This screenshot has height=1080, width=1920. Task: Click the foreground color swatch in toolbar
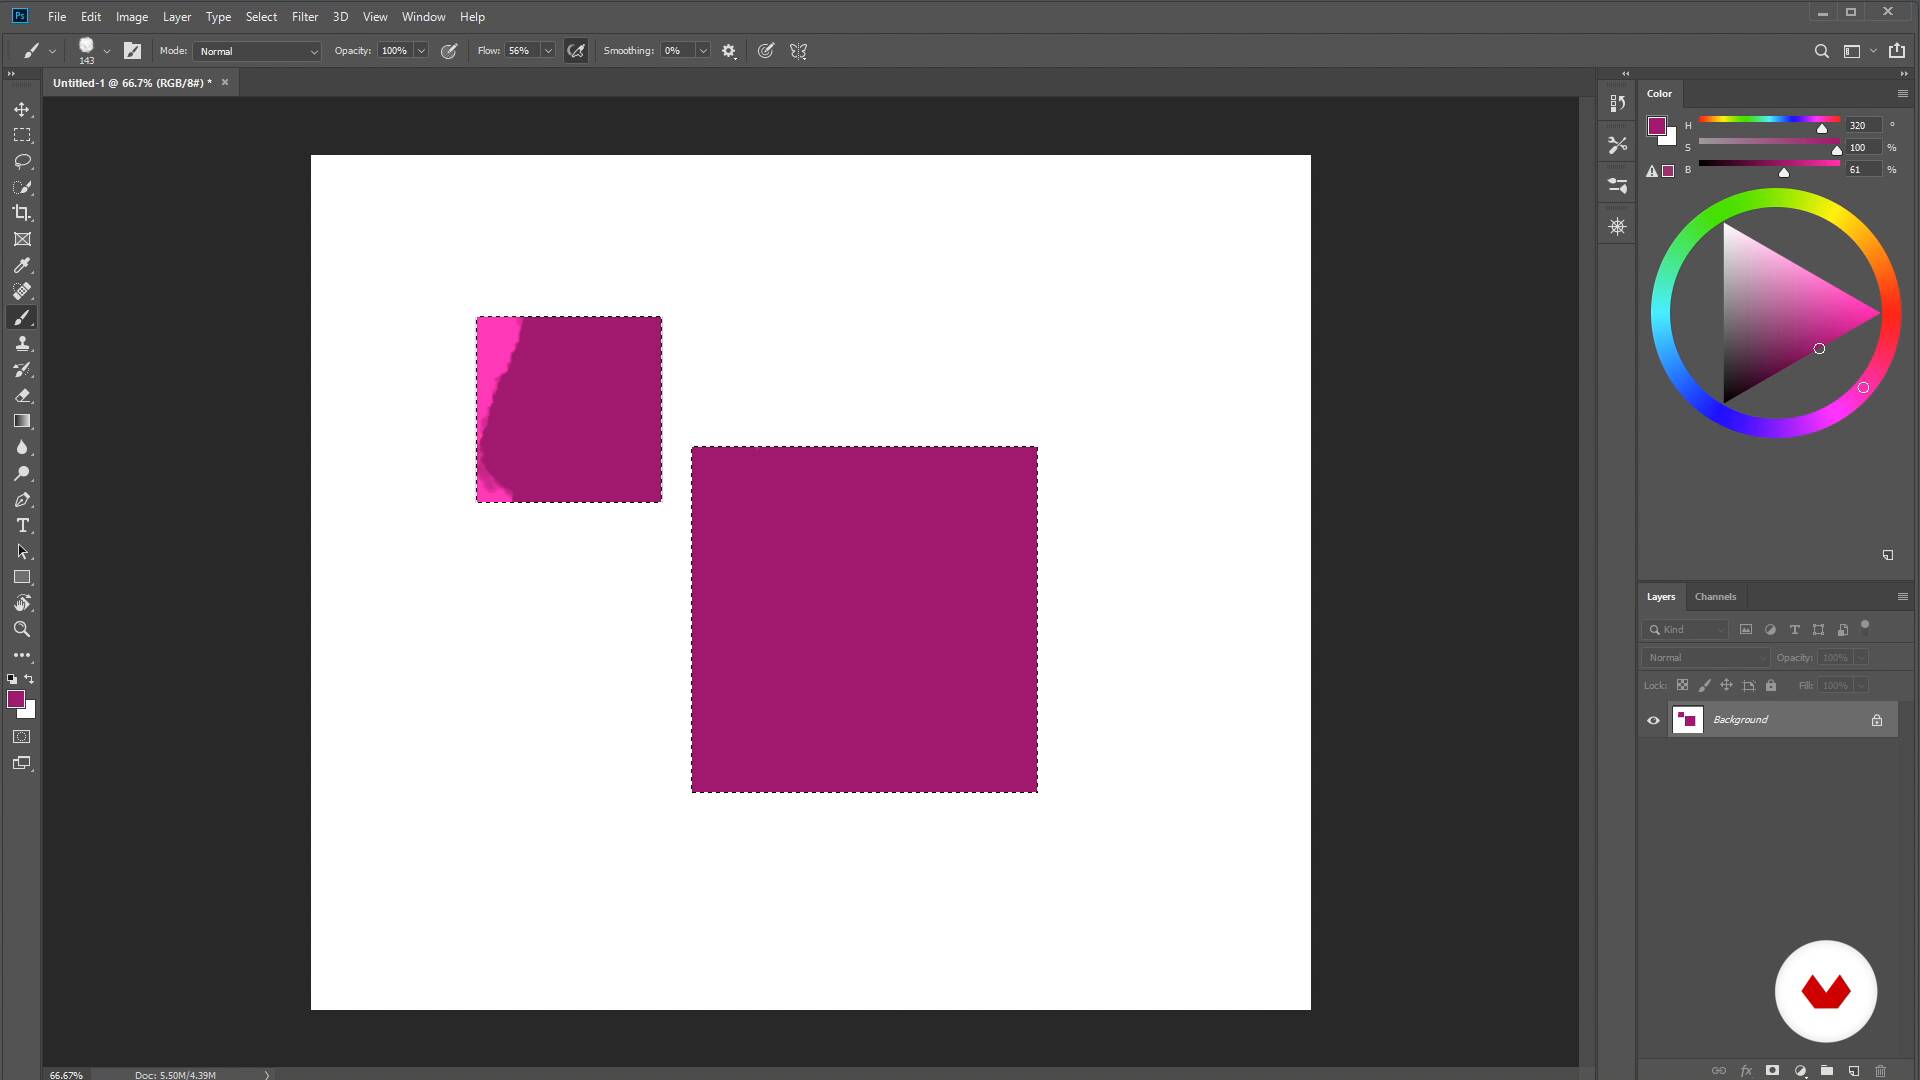click(x=15, y=699)
